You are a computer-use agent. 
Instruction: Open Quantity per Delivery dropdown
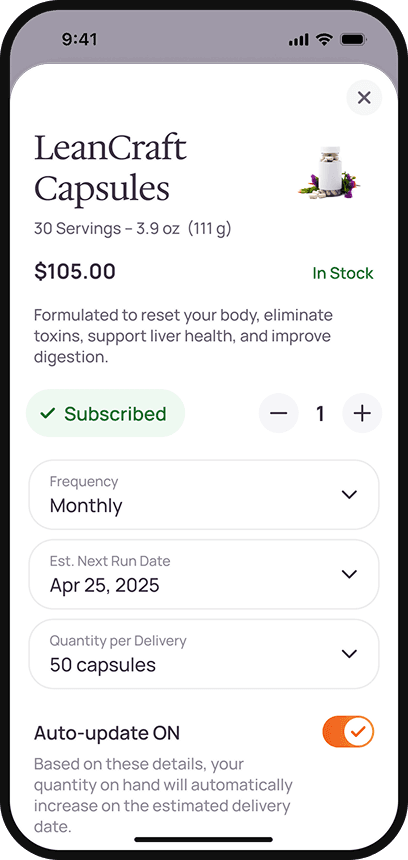(x=203, y=654)
